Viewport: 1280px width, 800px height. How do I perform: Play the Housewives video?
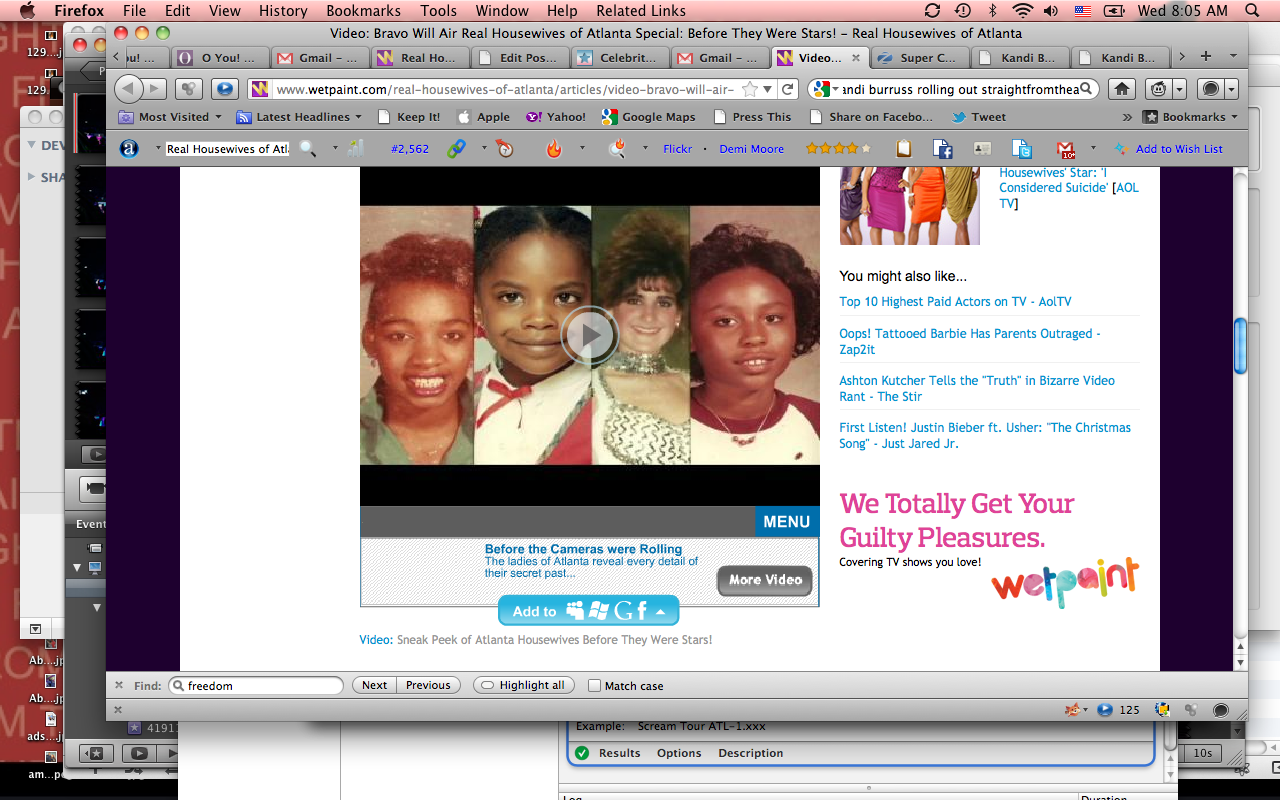click(589, 335)
